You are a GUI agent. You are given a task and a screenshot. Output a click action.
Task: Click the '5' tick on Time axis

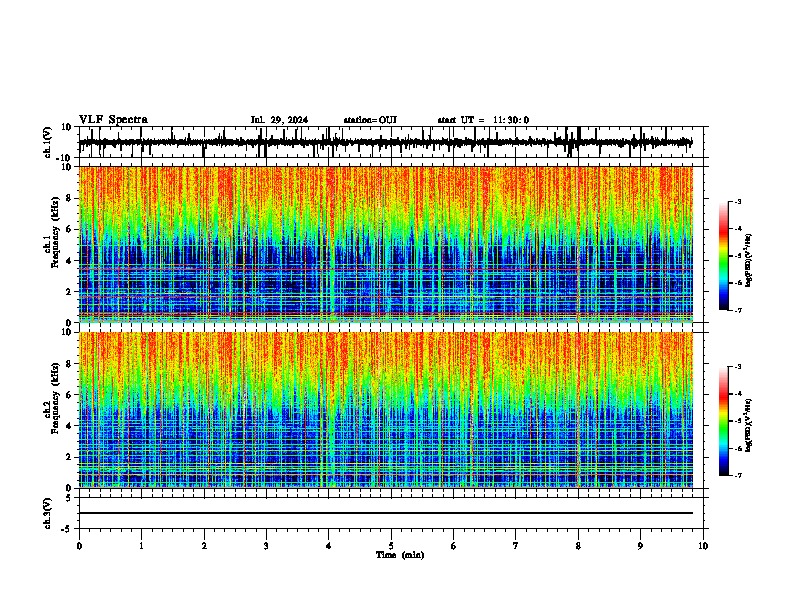point(391,546)
